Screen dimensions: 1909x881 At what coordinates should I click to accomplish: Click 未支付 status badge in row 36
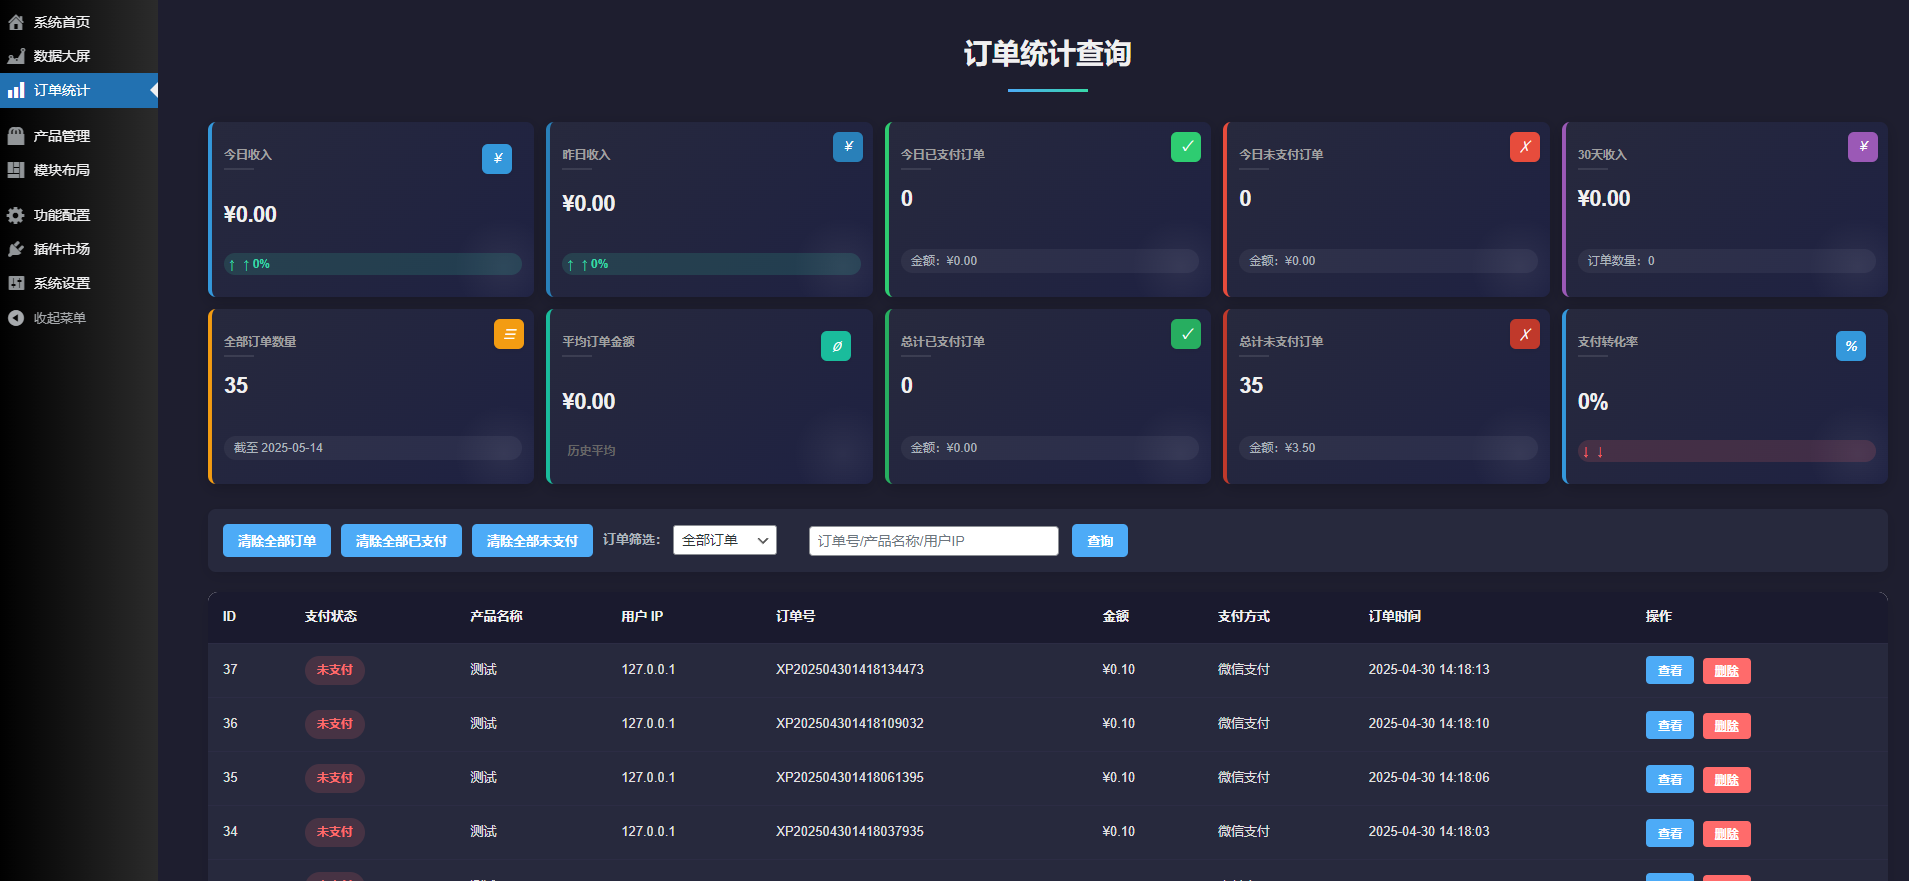335,724
